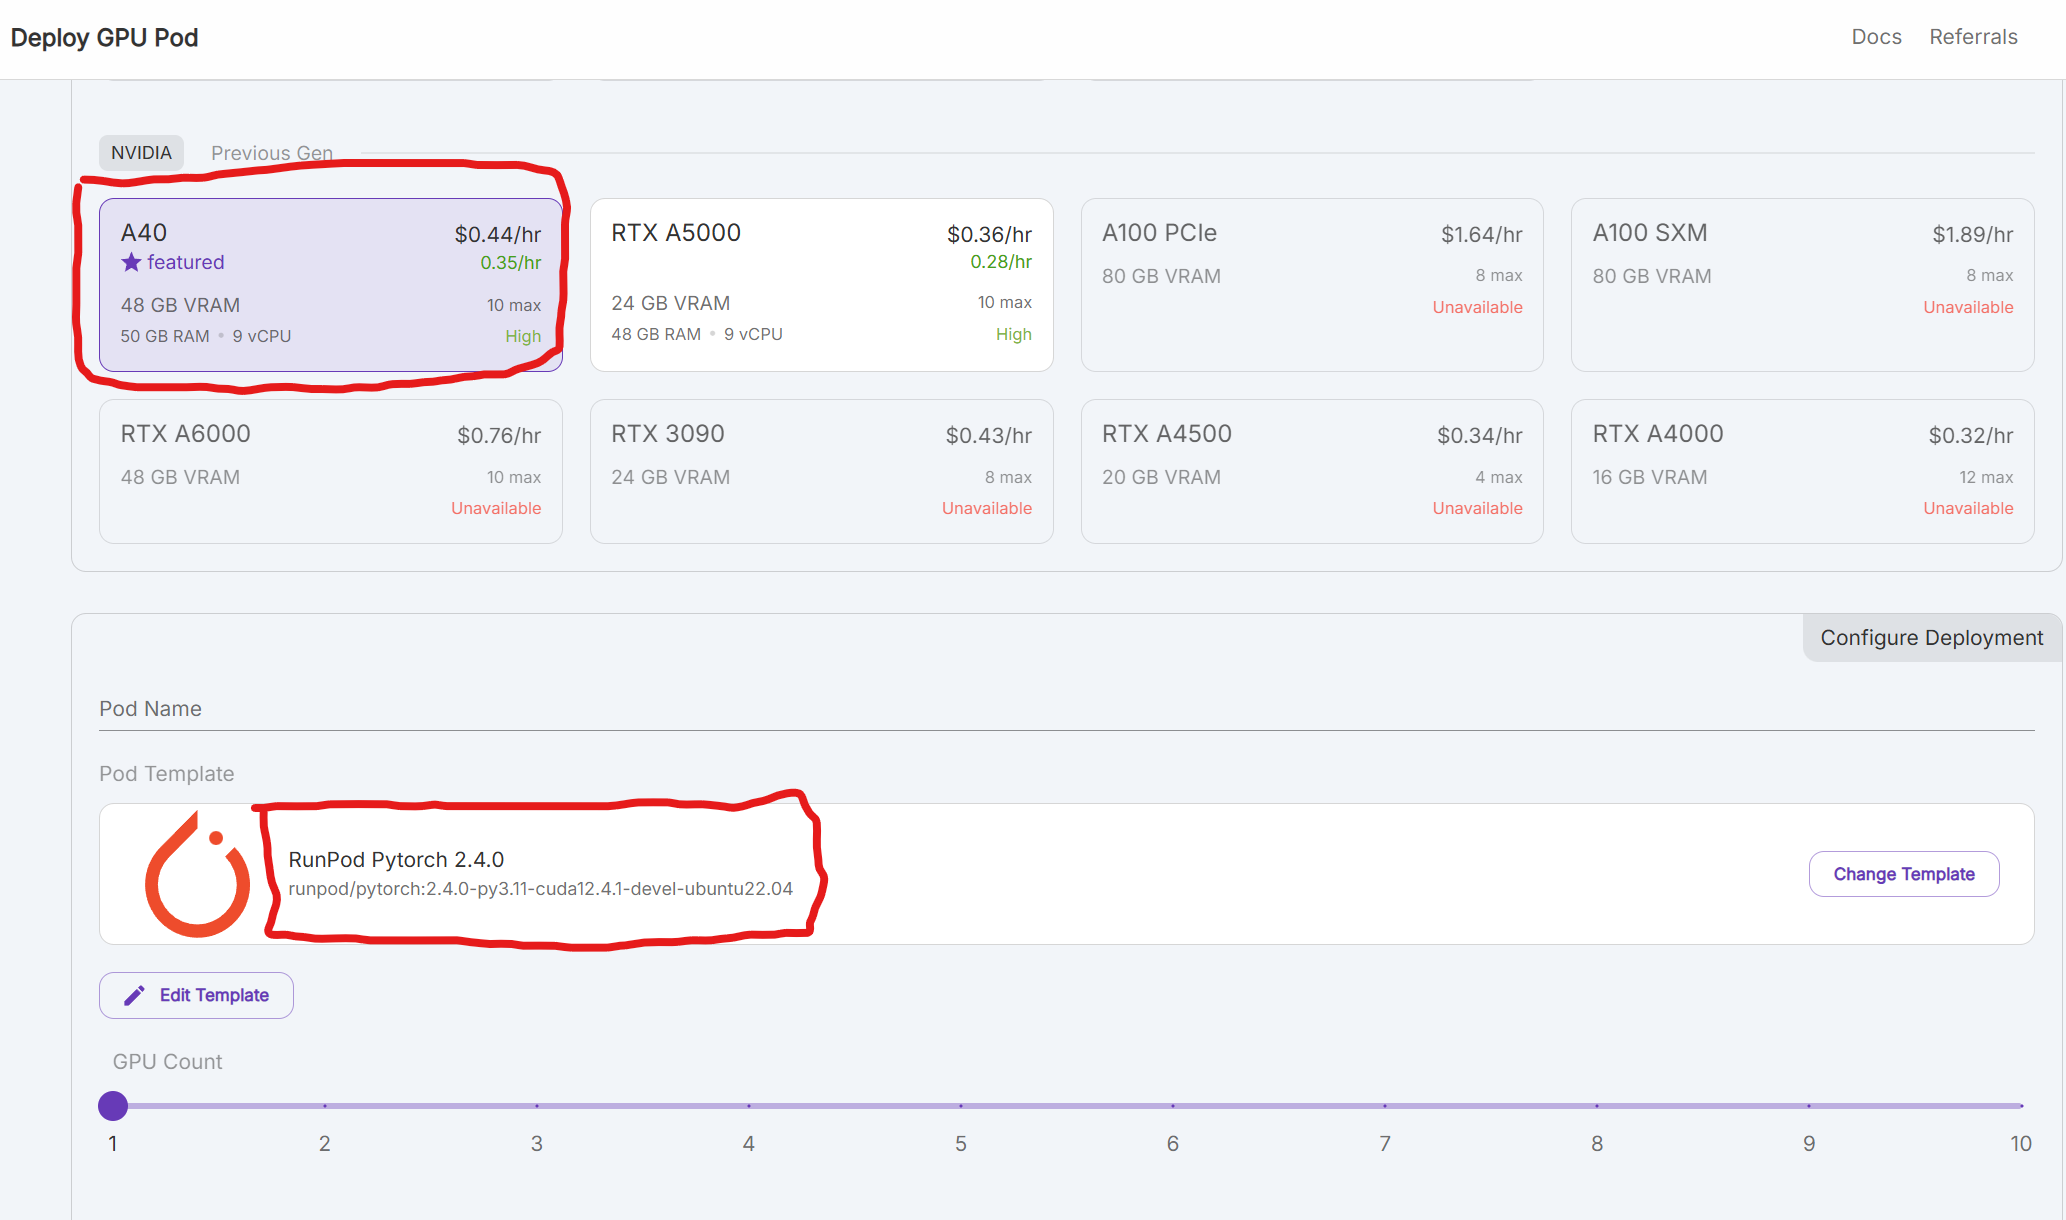The width and height of the screenshot is (2066, 1220).
Task: Click the GPU Count slider handle
Action: [113, 1106]
